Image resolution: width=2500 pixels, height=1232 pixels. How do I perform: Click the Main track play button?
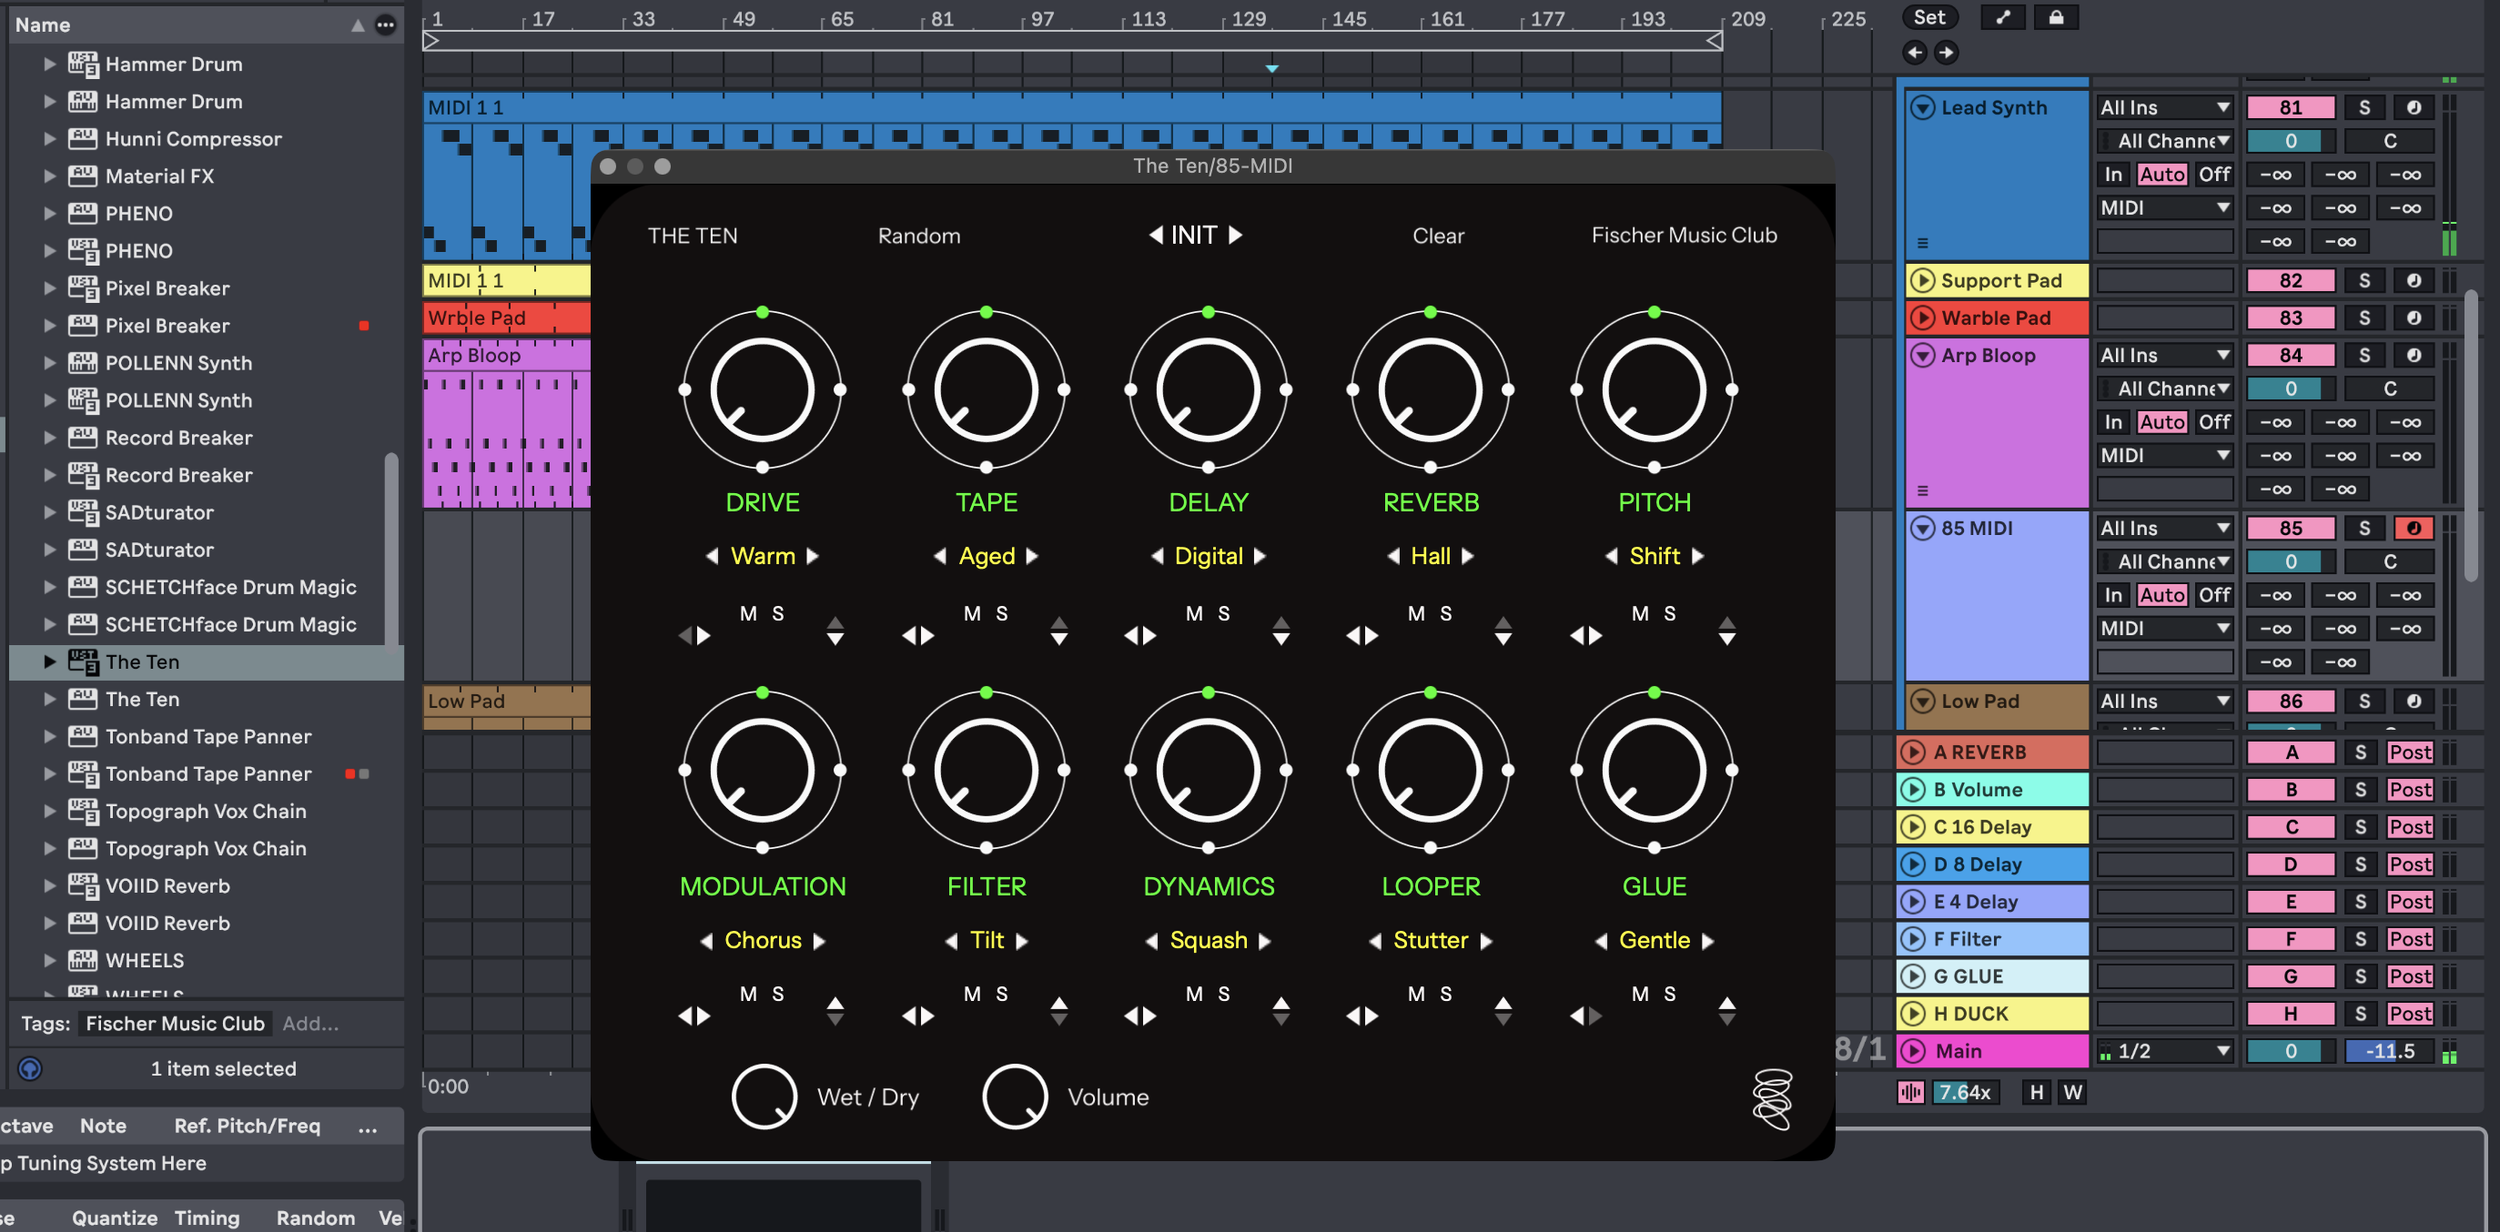pyautogui.click(x=1913, y=1051)
